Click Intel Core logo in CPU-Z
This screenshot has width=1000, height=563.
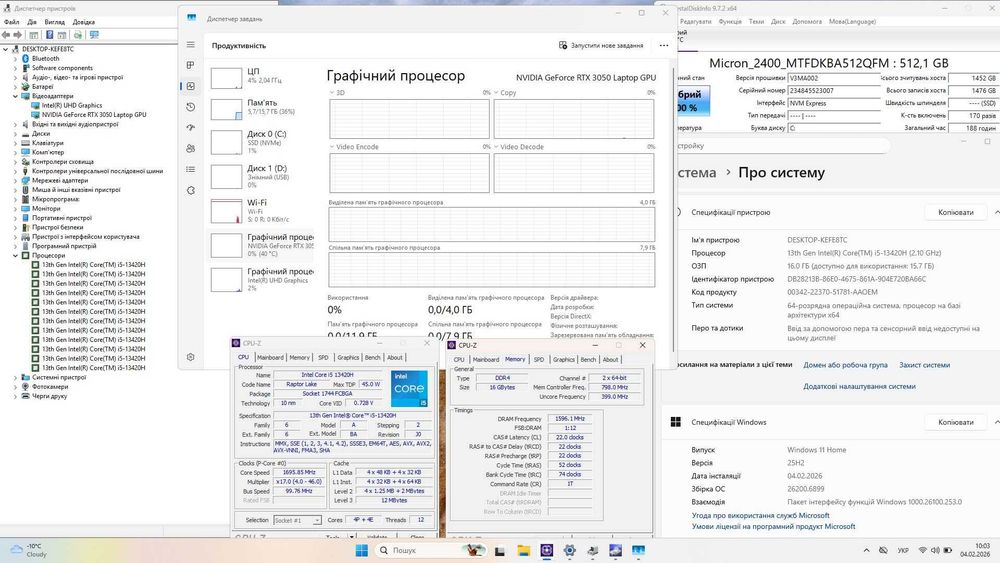click(409, 389)
